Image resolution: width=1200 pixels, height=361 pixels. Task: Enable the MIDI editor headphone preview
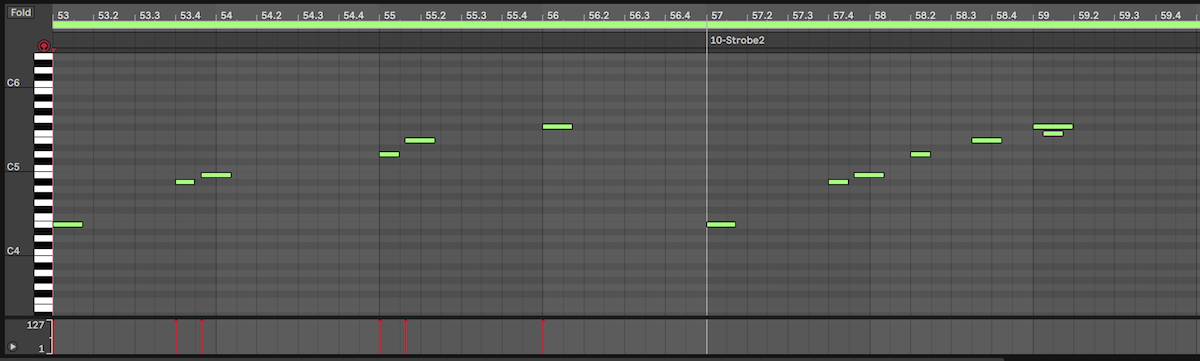(43, 46)
